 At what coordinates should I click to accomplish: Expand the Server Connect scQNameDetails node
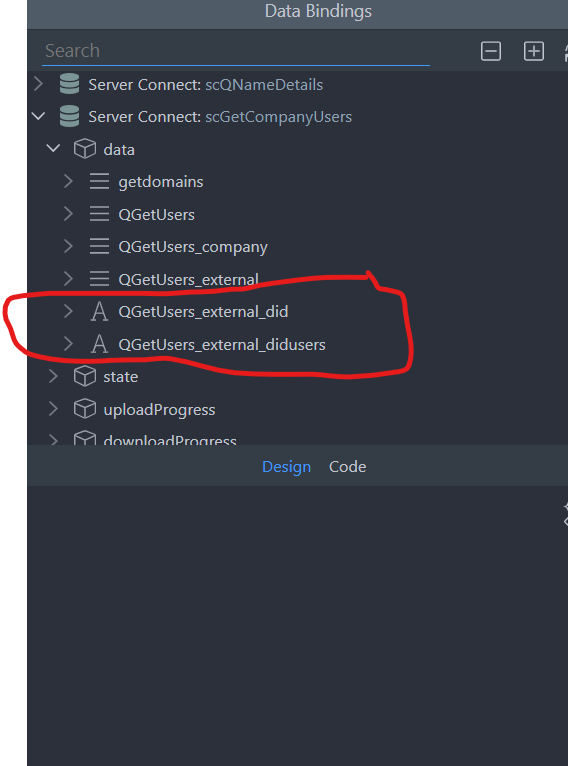[39, 84]
